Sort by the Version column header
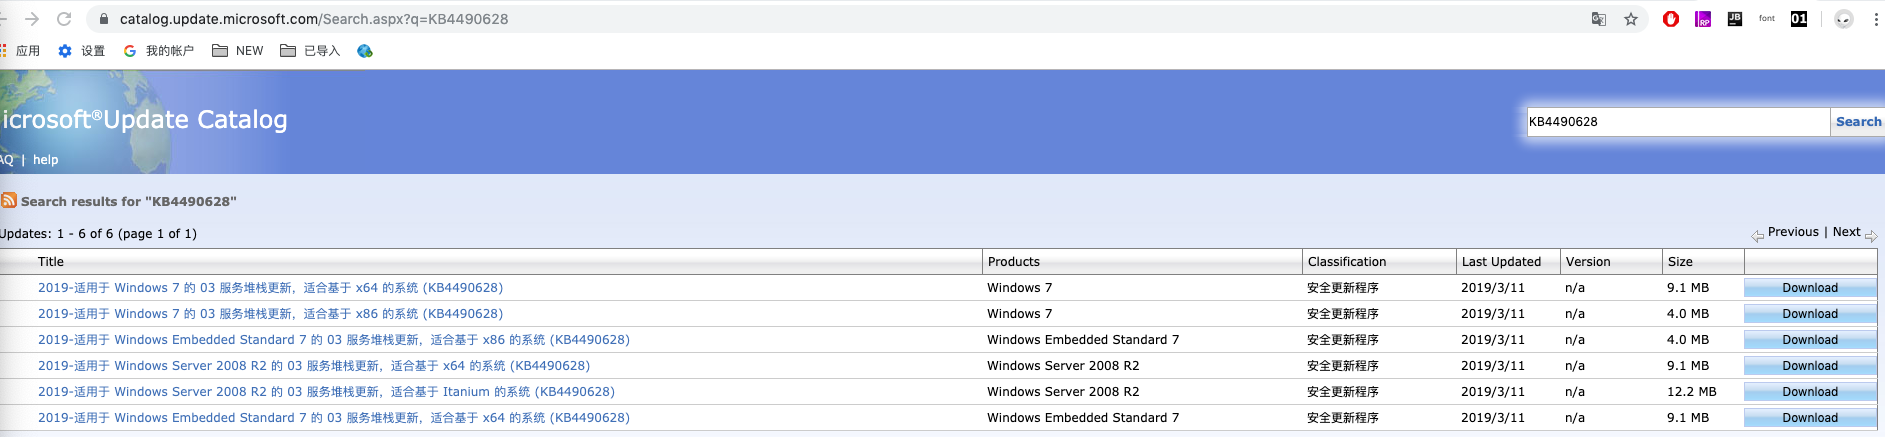 coord(1588,262)
